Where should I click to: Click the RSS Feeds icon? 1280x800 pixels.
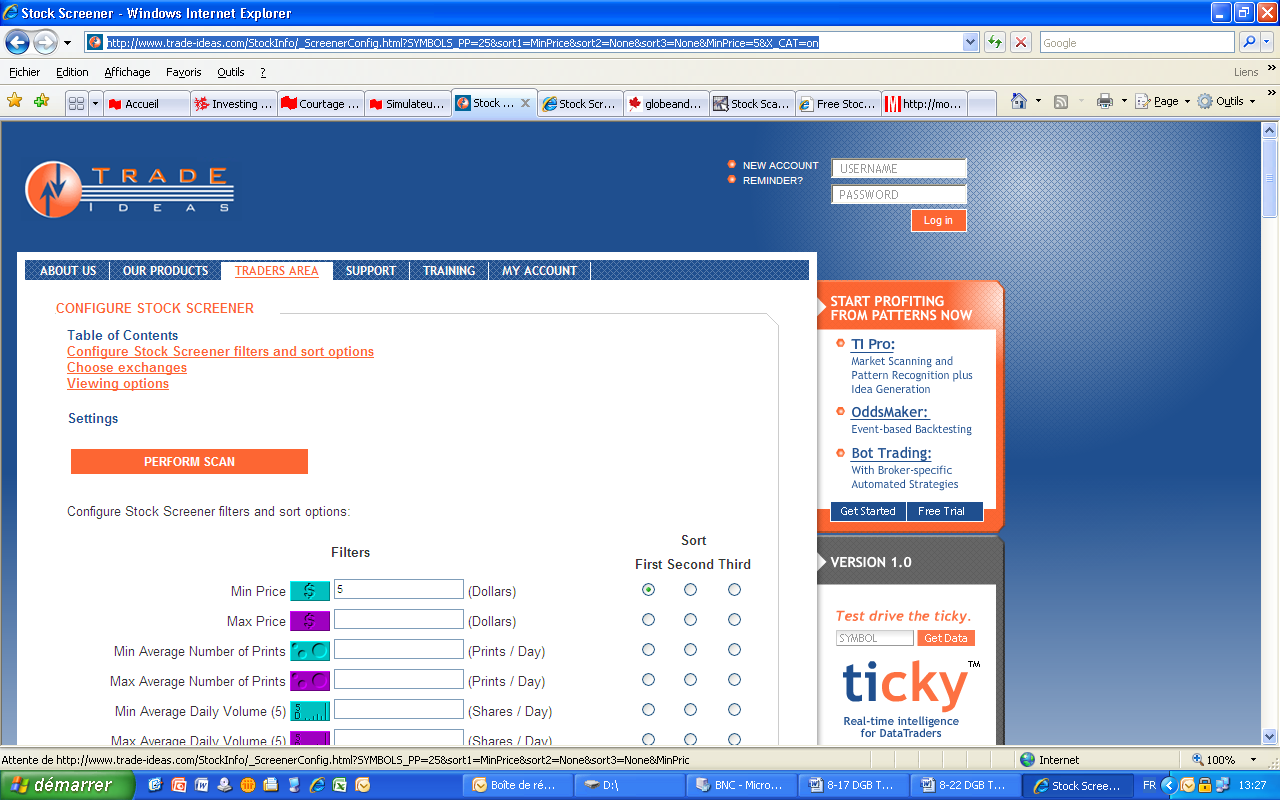click(1061, 101)
